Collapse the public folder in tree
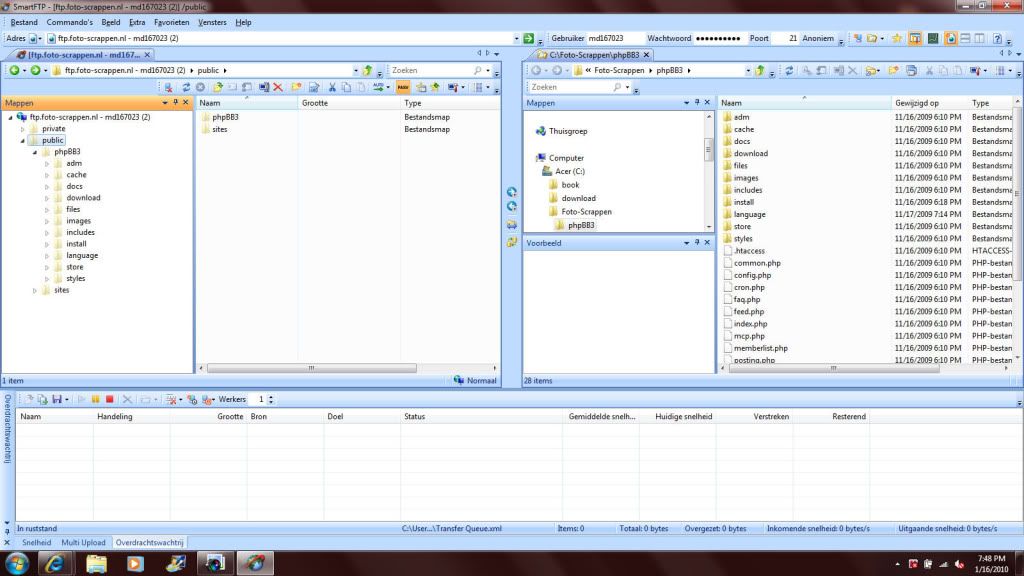1024x576 pixels. (x=23, y=140)
